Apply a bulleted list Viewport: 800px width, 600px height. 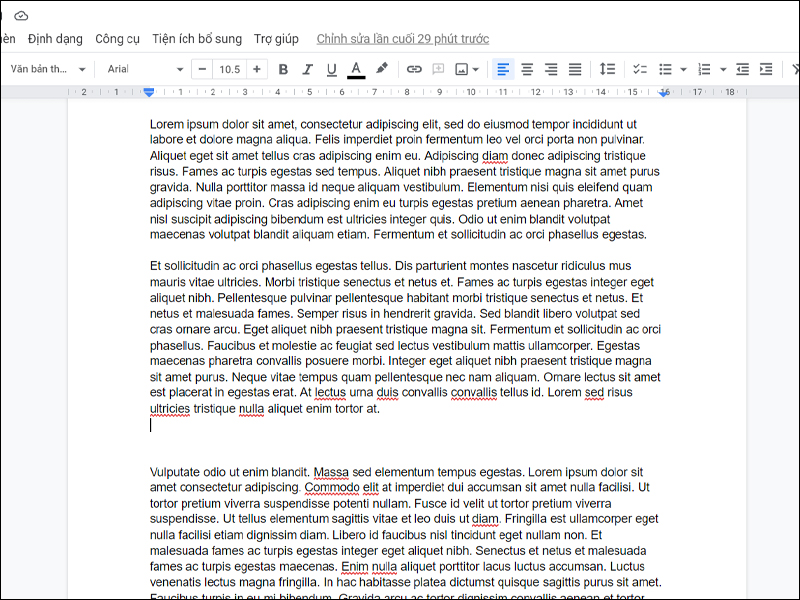(x=665, y=70)
